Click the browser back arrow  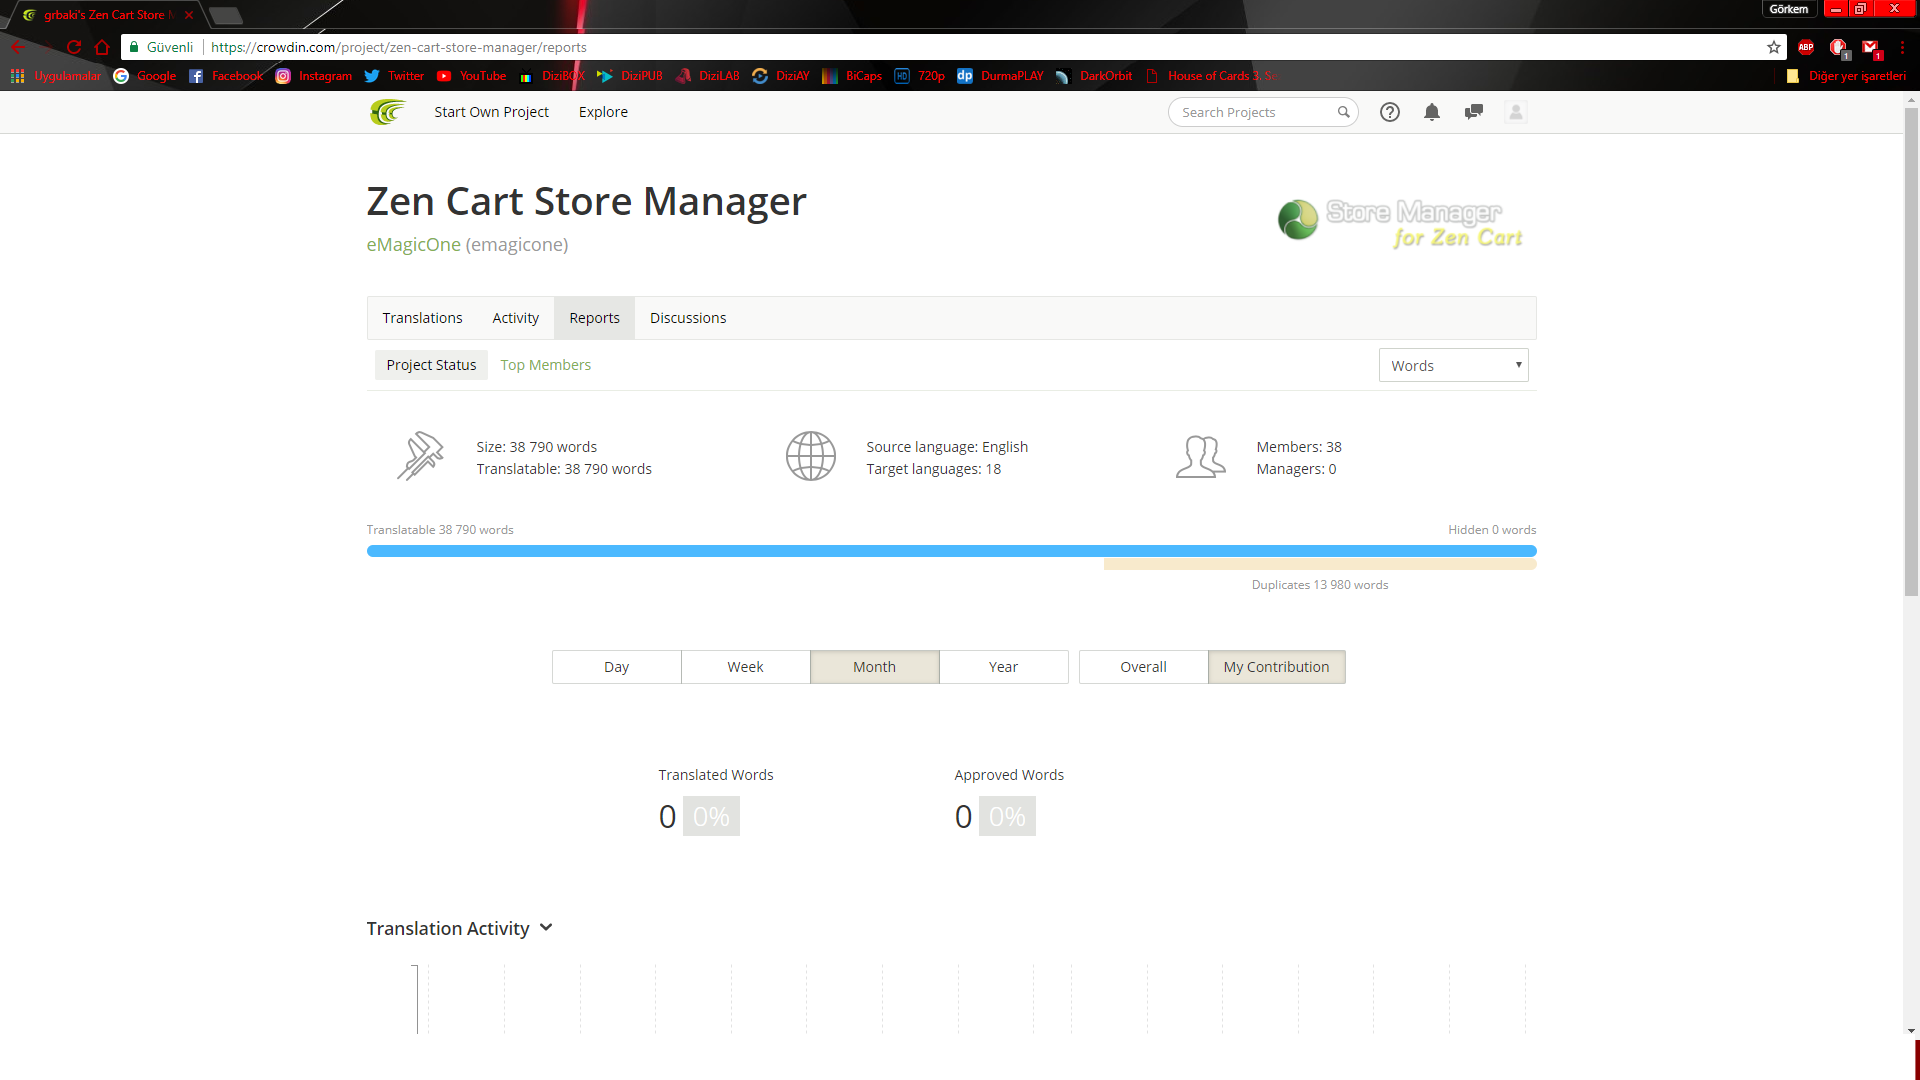click(x=18, y=47)
